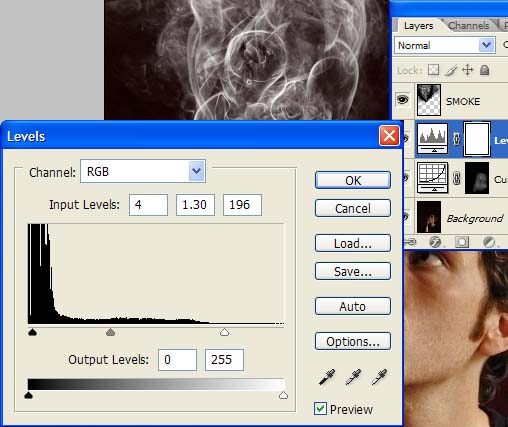Open the Channel RGB dropdown

click(143, 171)
